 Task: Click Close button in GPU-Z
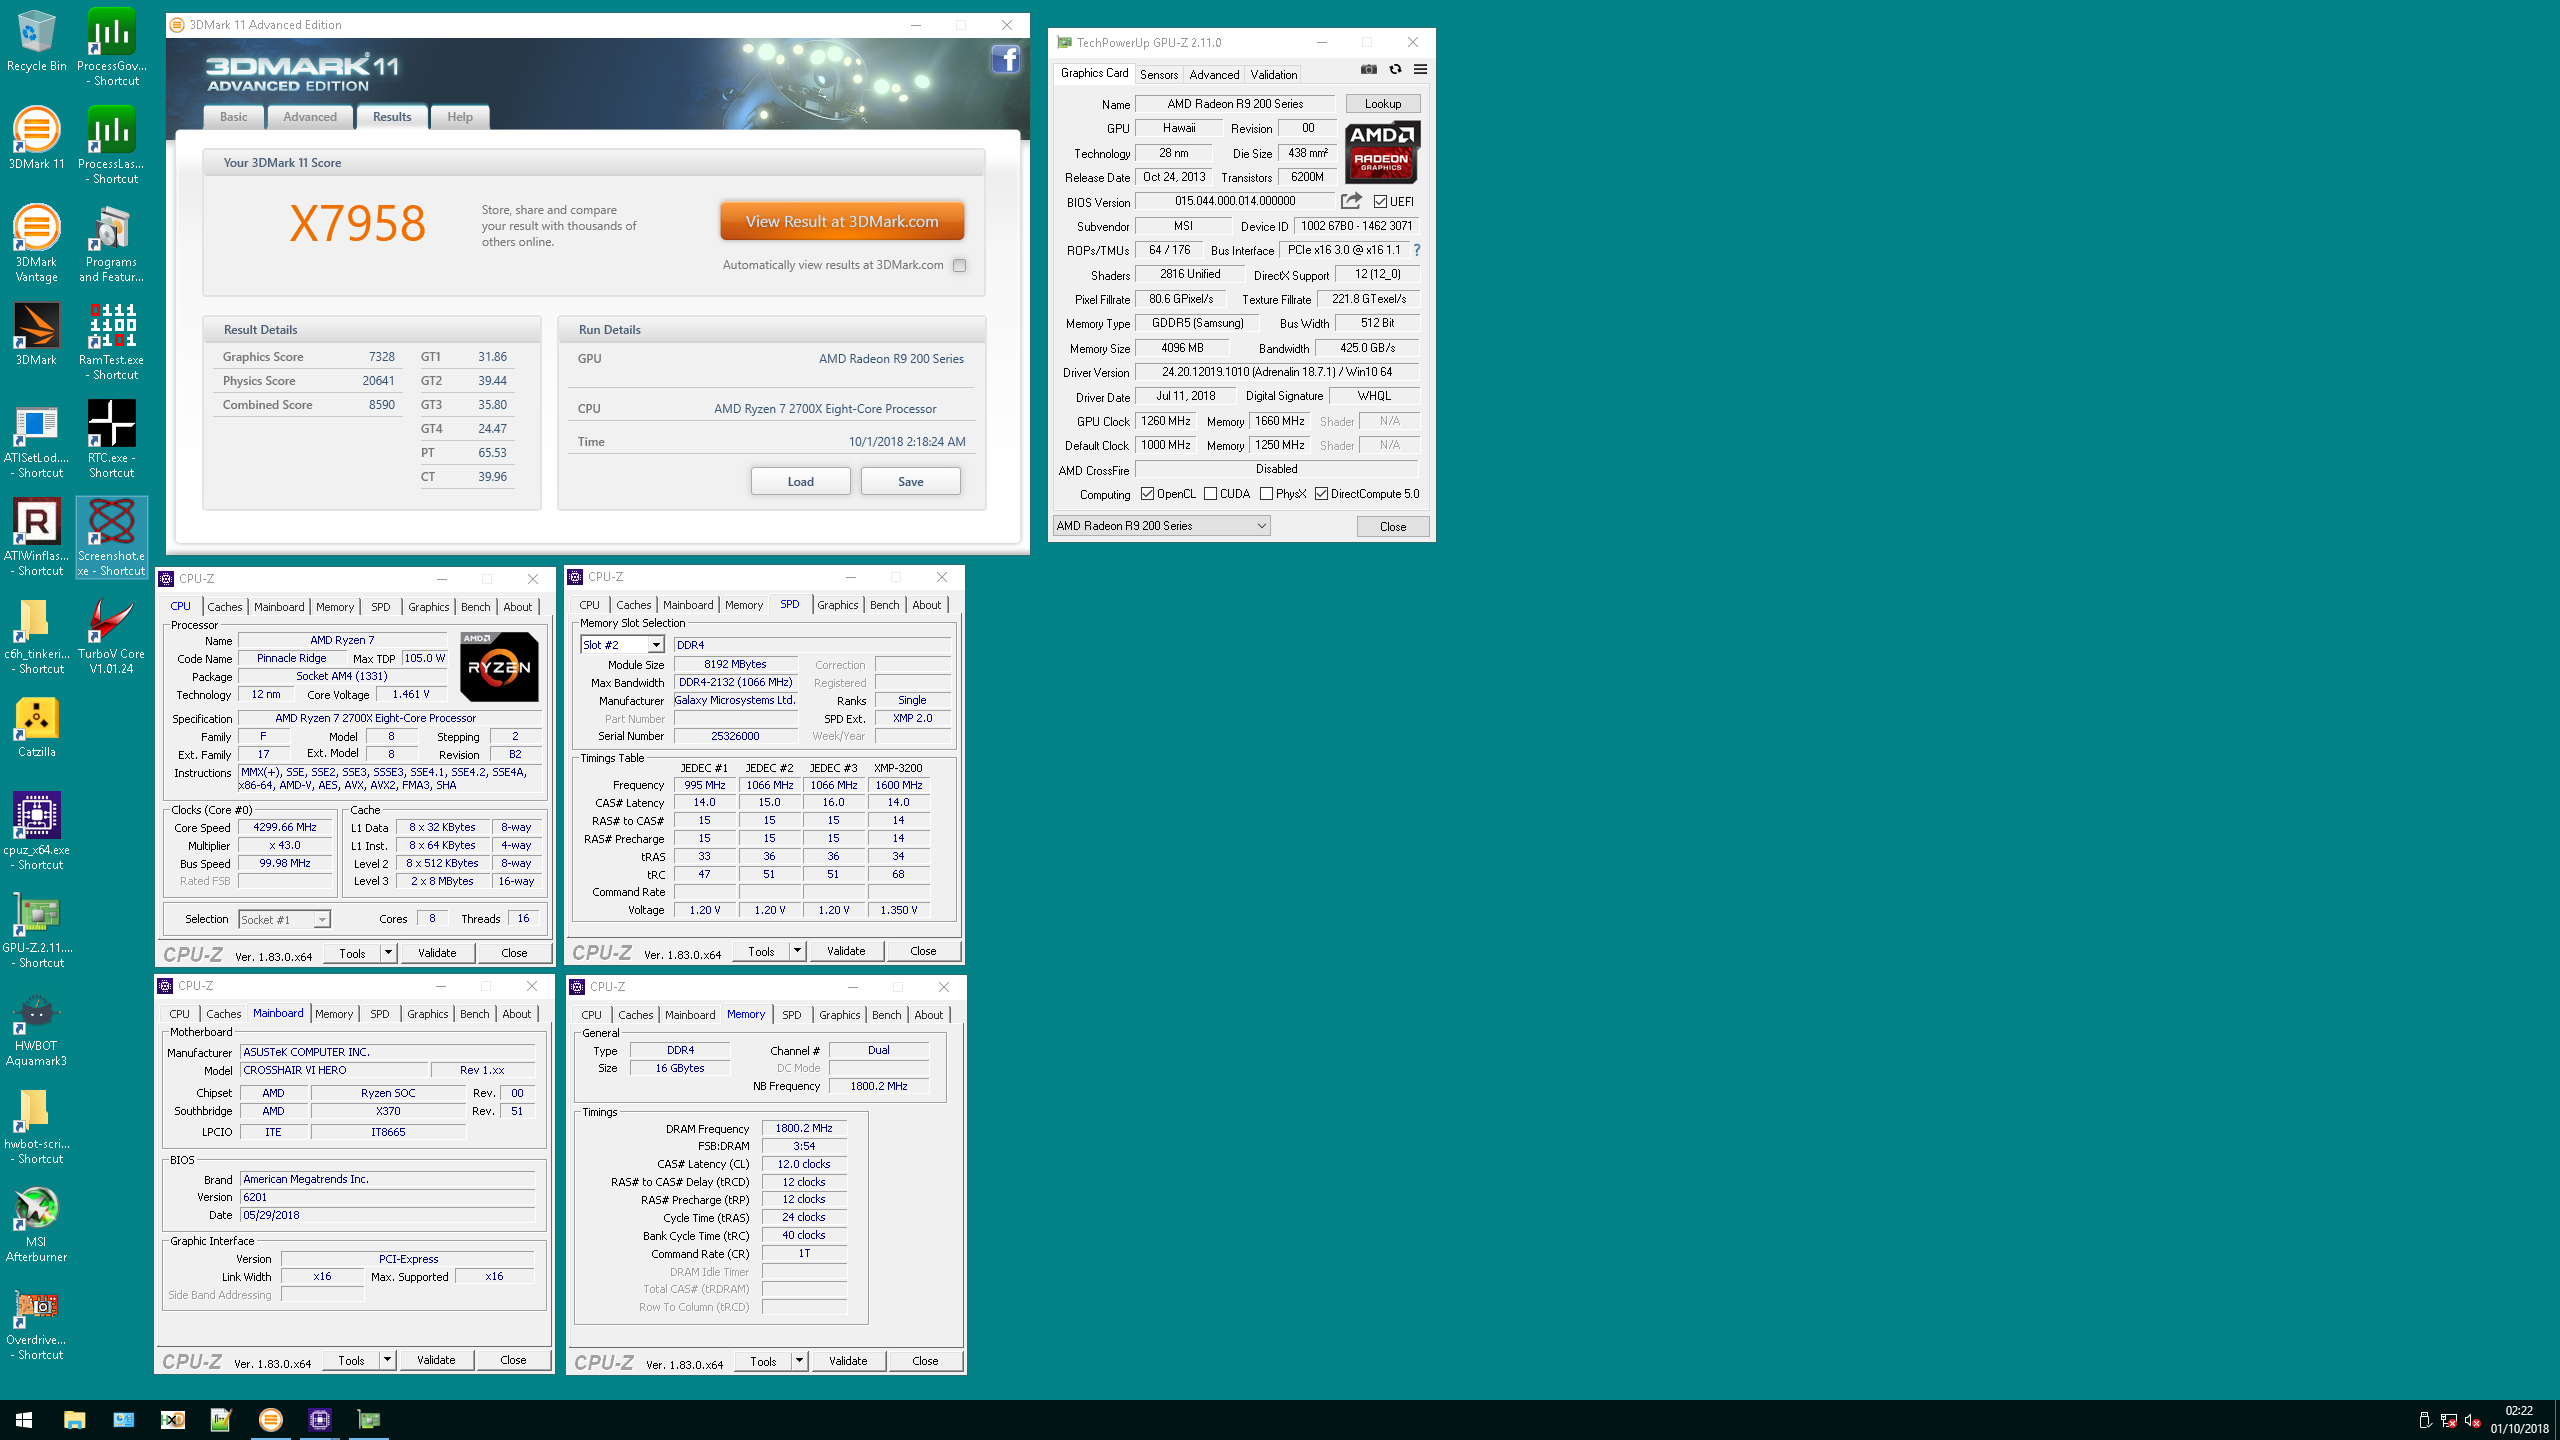click(x=1393, y=526)
